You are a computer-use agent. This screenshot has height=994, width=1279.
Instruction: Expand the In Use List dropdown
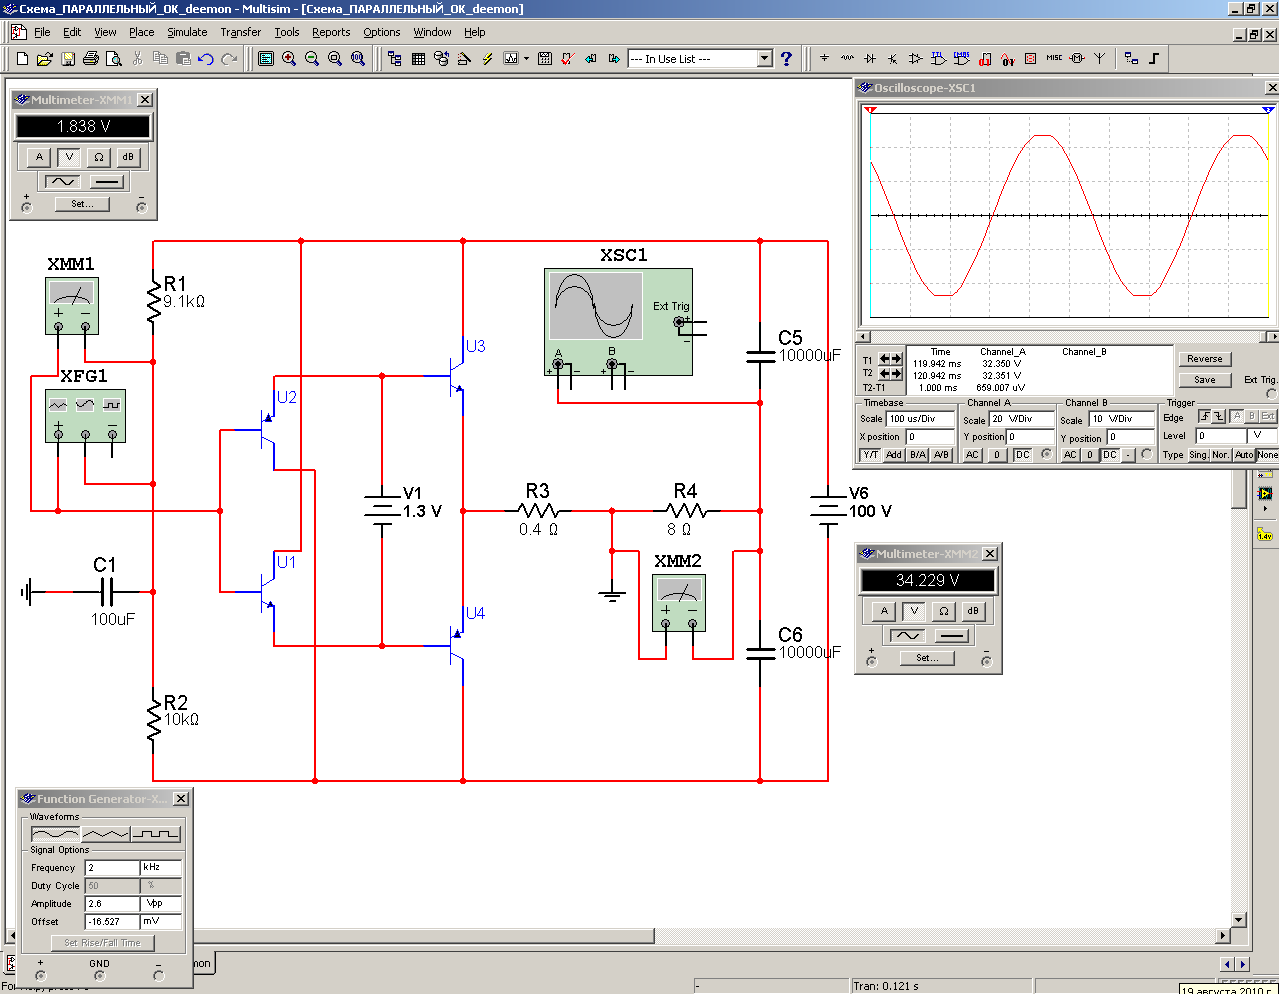pos(765,59)
